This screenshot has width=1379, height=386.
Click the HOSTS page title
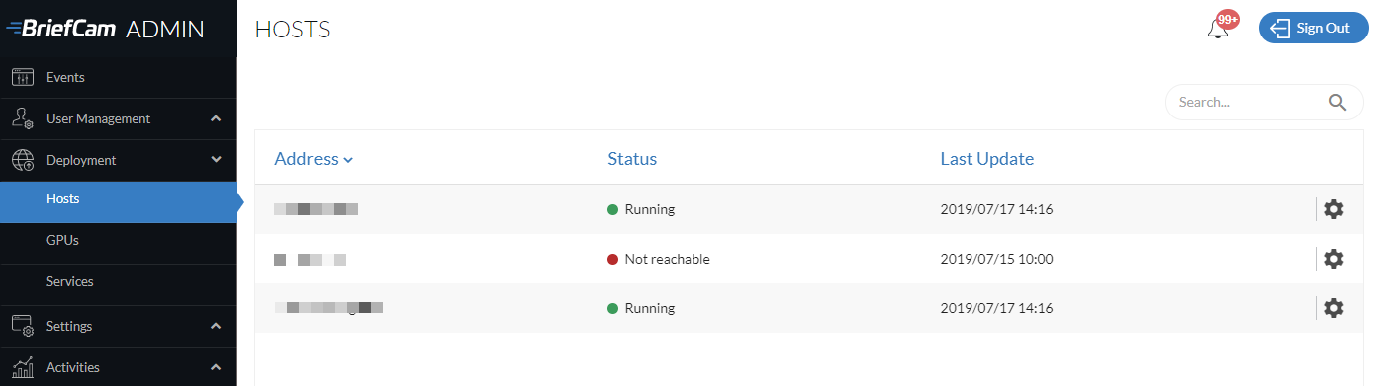(293, 30)
